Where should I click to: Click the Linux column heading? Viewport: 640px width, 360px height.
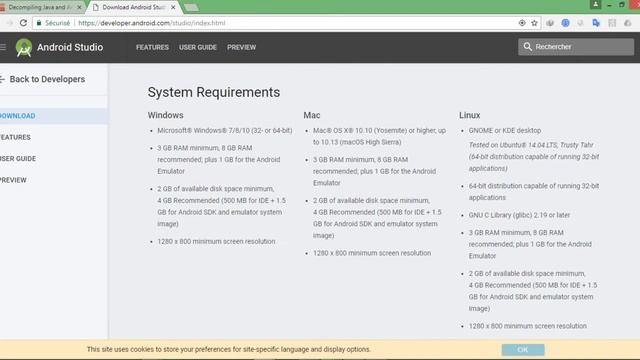coord(469,116)
